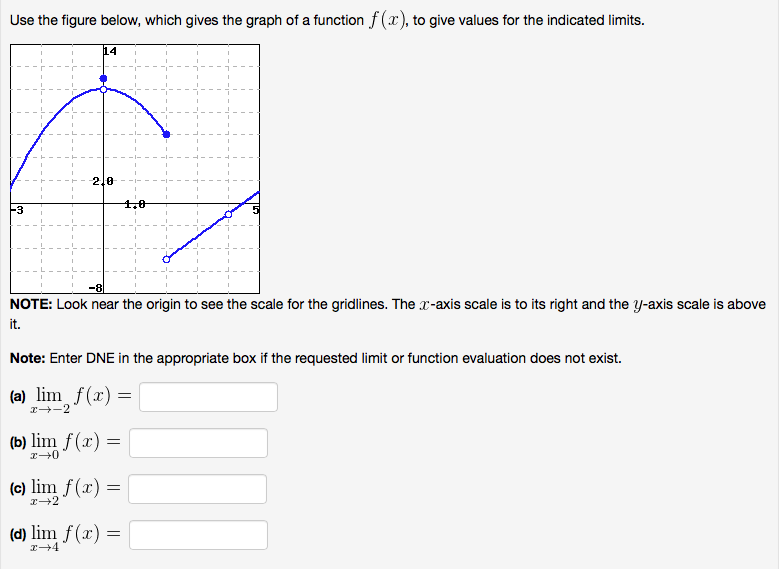
Task: Click the 2.0 y-axis scale label
Action: coord(103,181)
